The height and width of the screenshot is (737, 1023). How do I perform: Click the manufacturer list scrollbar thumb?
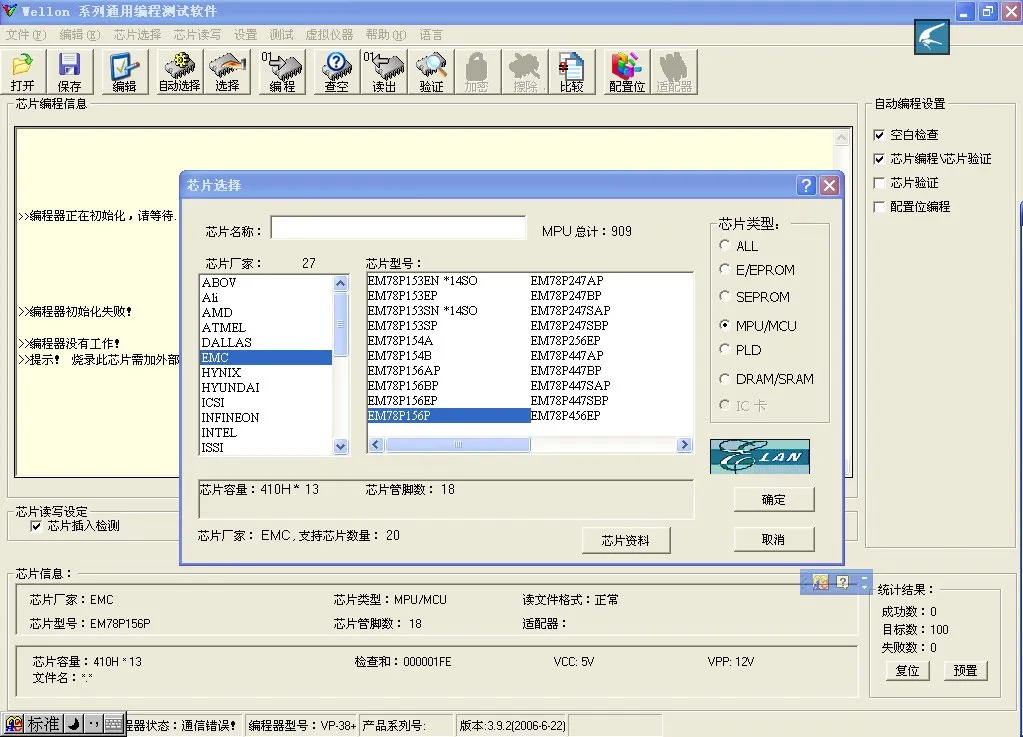(341, 324)
